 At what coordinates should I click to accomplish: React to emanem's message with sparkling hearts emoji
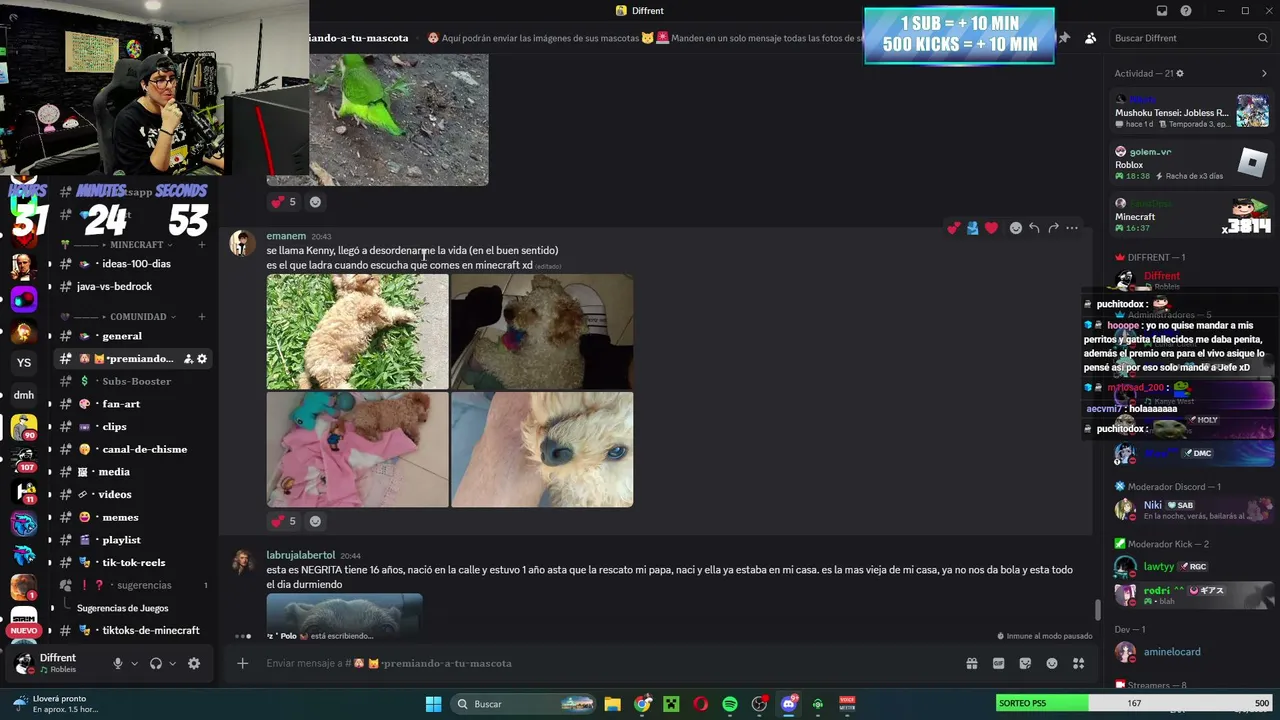(x=953, y=228)
